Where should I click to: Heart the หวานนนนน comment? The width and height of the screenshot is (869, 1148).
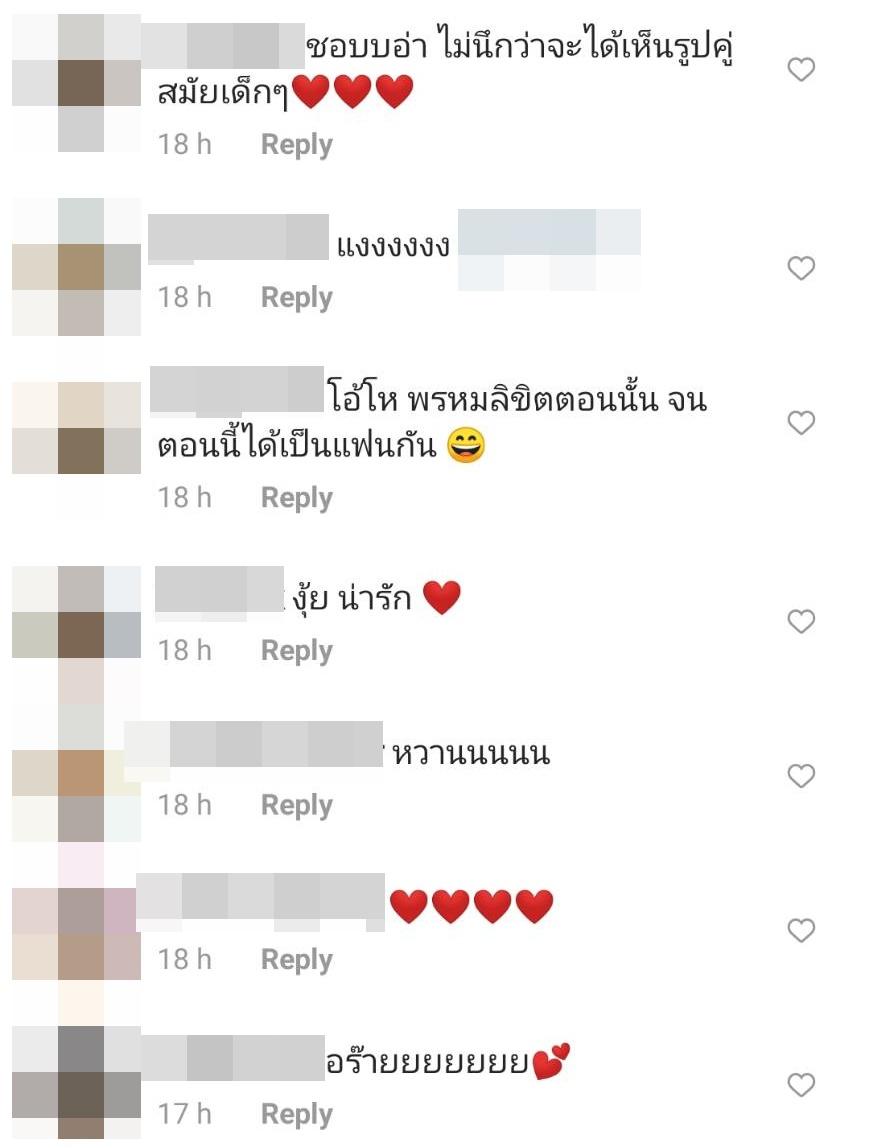pos(801,775)
